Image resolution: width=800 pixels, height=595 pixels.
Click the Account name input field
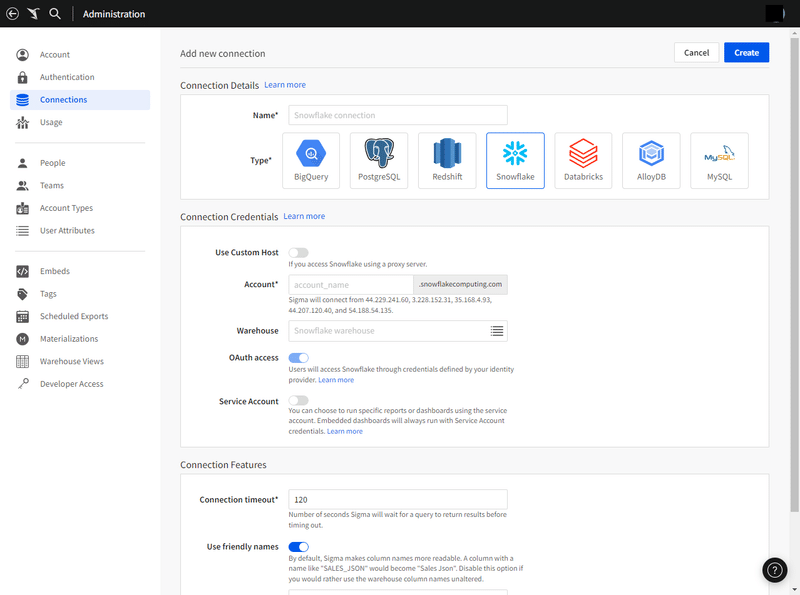pyautogui.click(x=351, y=285)
